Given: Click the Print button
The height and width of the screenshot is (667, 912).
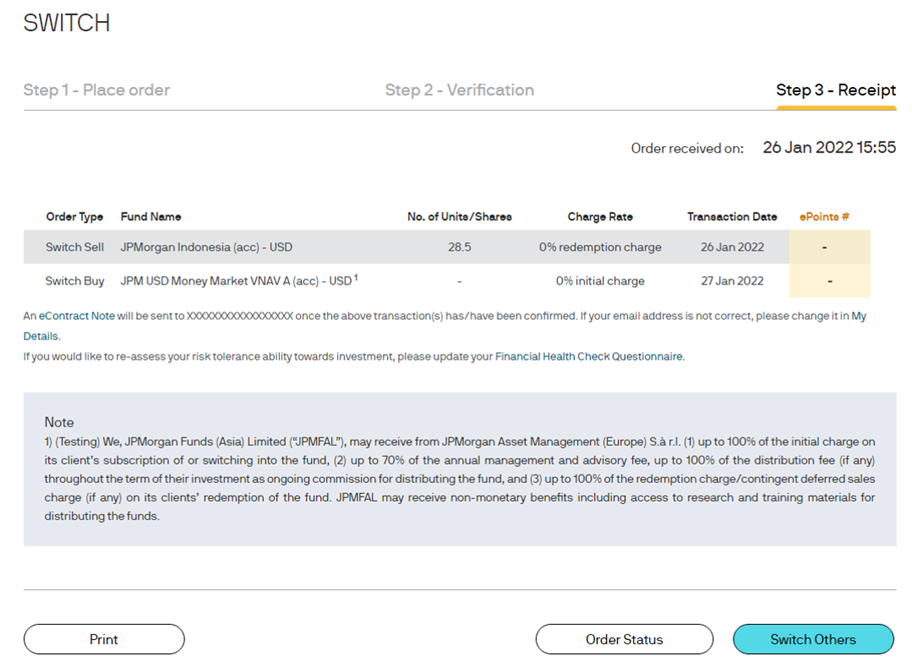Looking at the screenshot, I should 104,639.
